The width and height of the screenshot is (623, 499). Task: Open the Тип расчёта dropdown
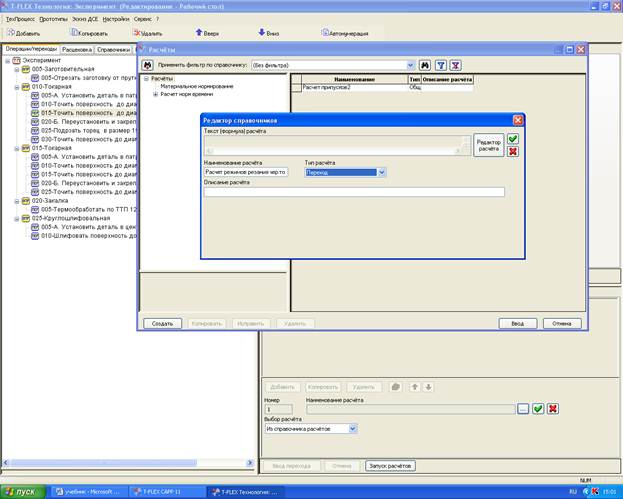(x=381, y=172)
